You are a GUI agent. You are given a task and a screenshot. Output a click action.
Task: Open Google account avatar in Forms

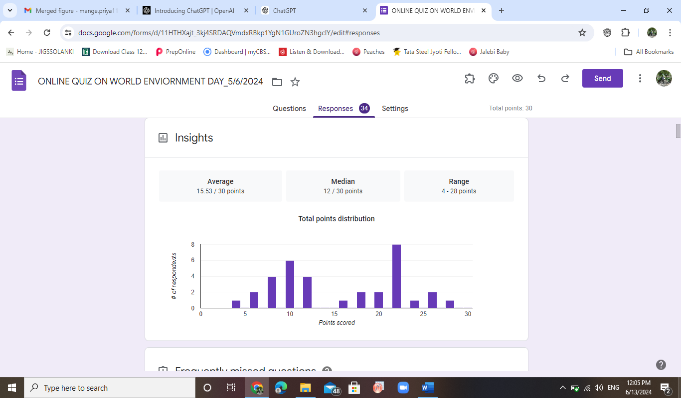(x=664, y=78)
